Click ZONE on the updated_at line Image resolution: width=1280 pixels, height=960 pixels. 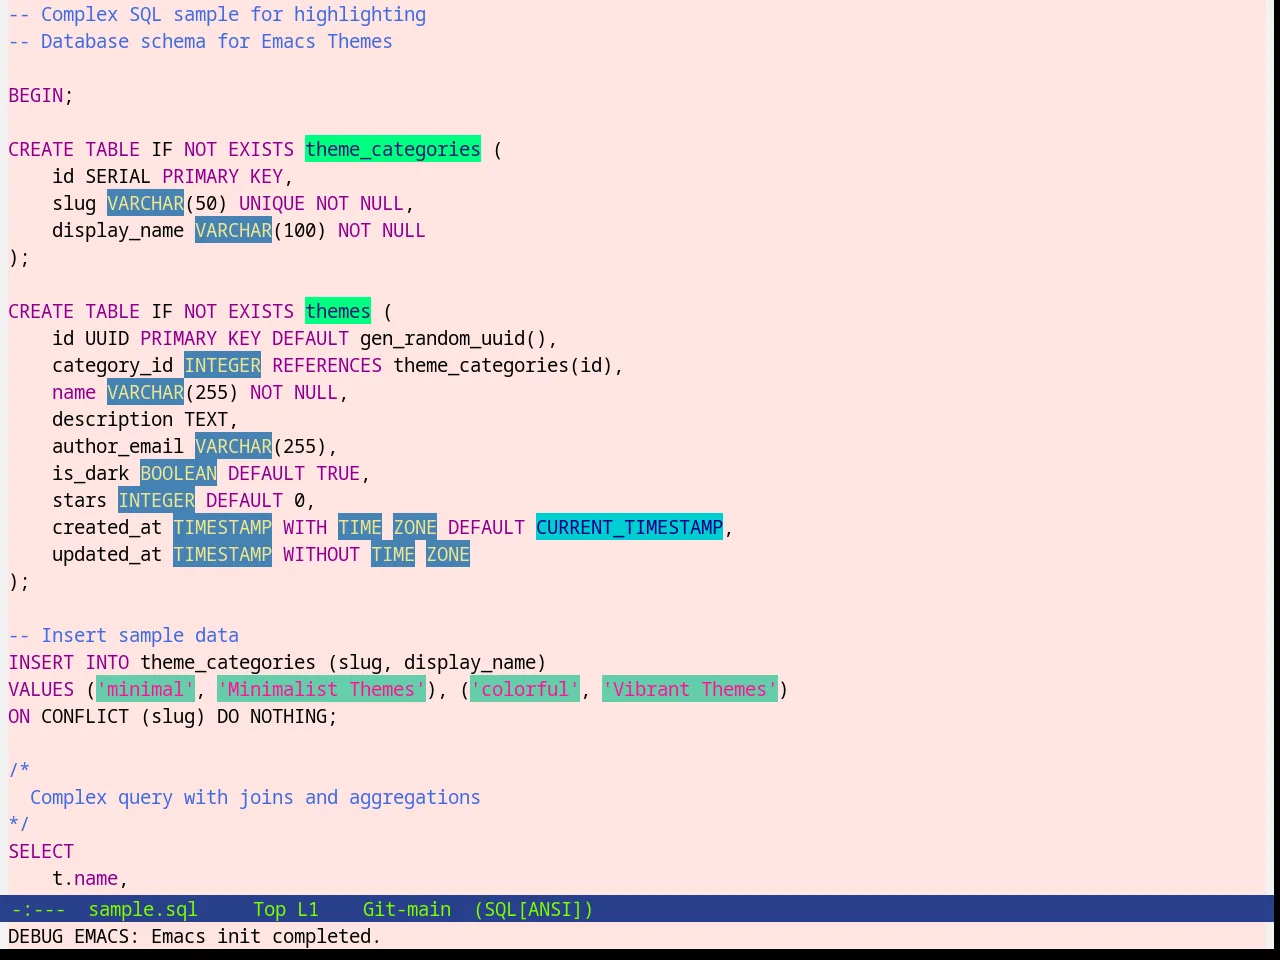[x=448, y=554]
